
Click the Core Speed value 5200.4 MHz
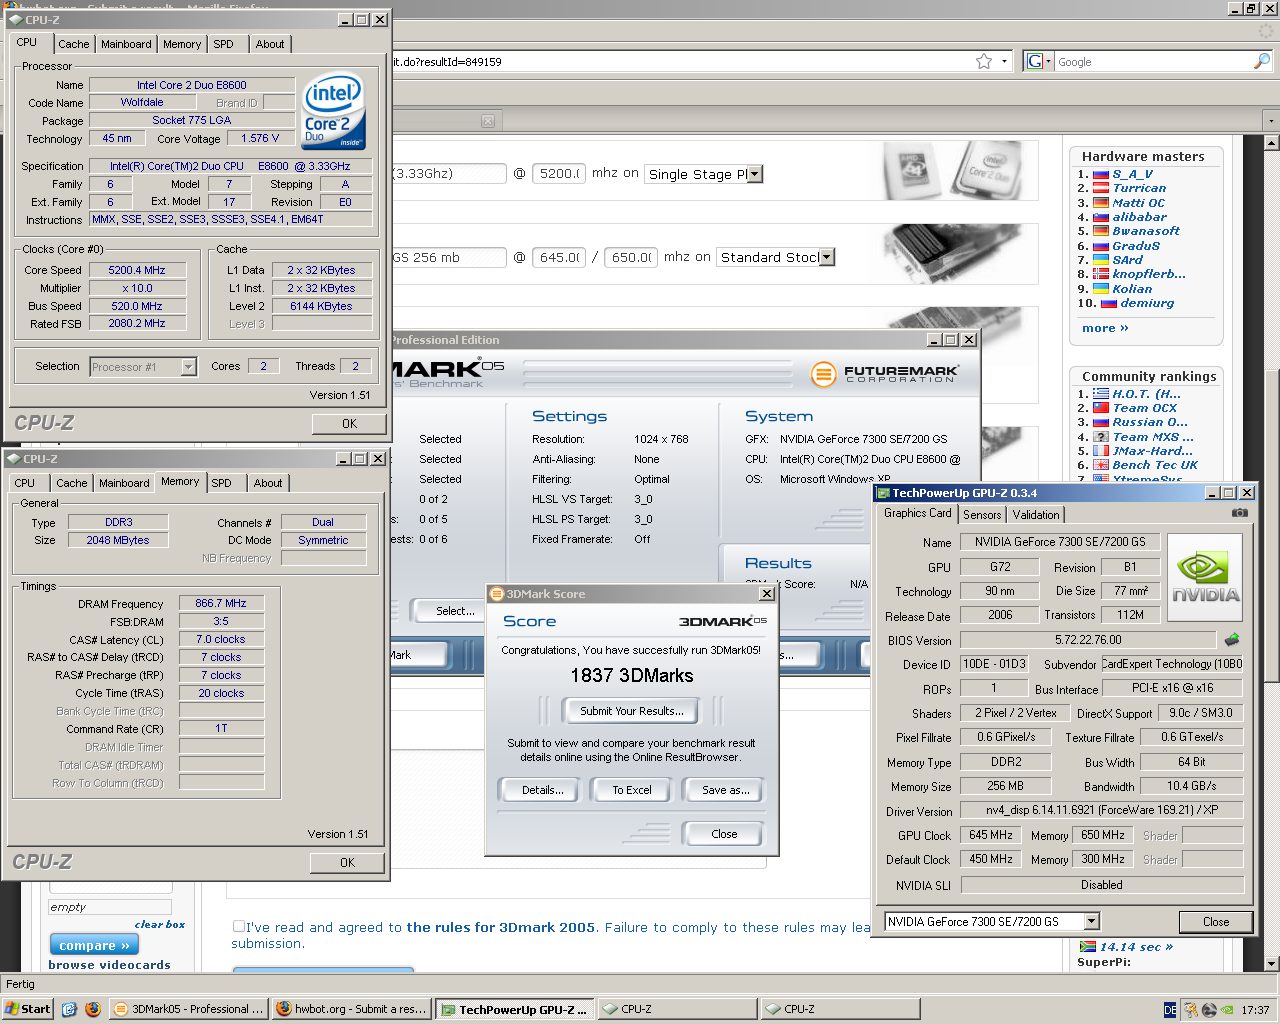(x=136, y=270)
